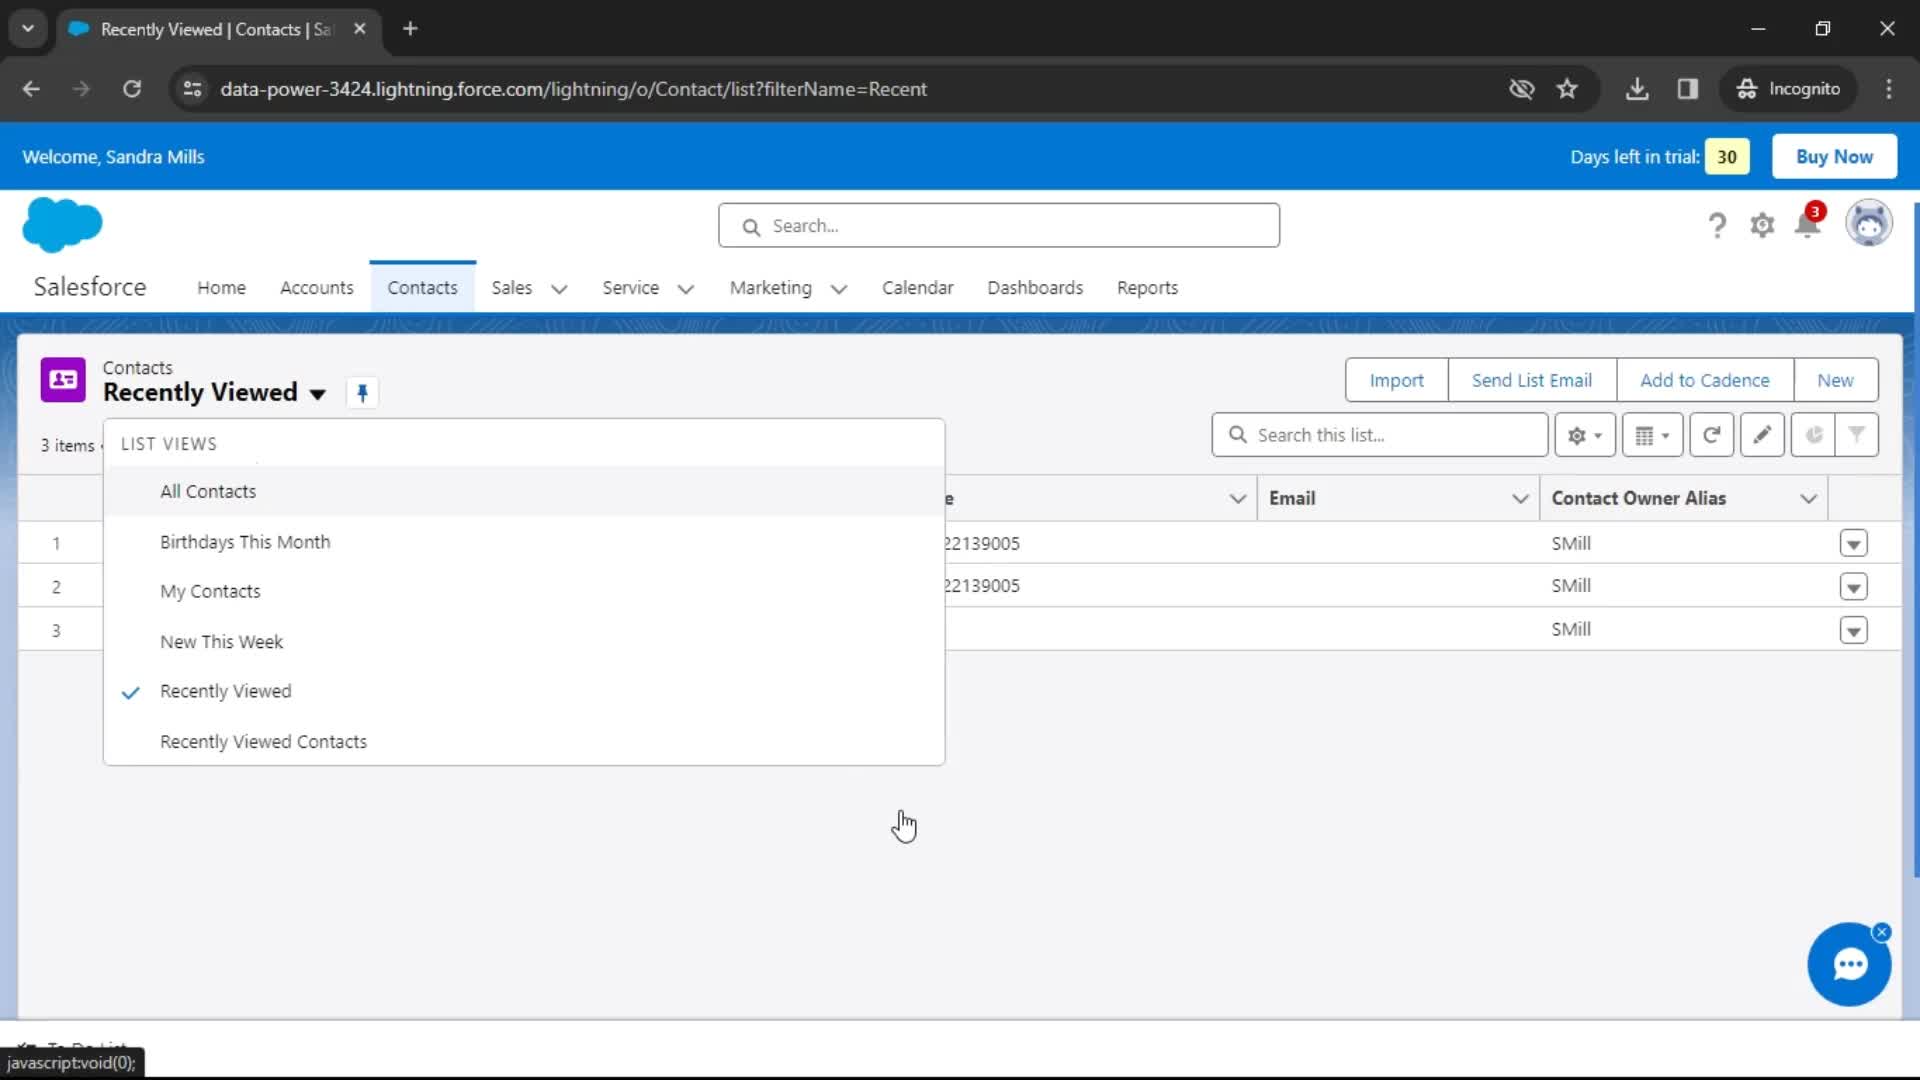
Task: Reload the browser page
Action: (132, 89)
